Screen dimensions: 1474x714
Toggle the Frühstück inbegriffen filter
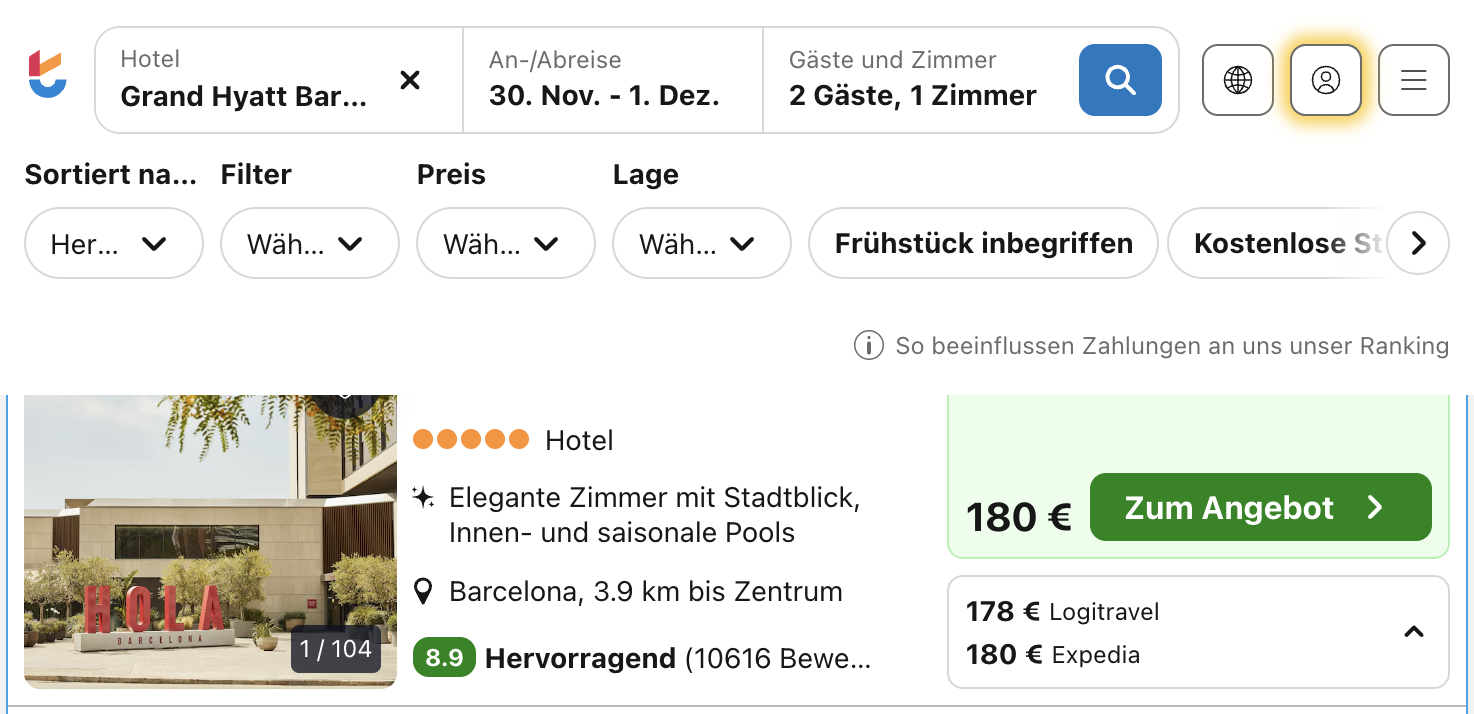tap(983, 243)
